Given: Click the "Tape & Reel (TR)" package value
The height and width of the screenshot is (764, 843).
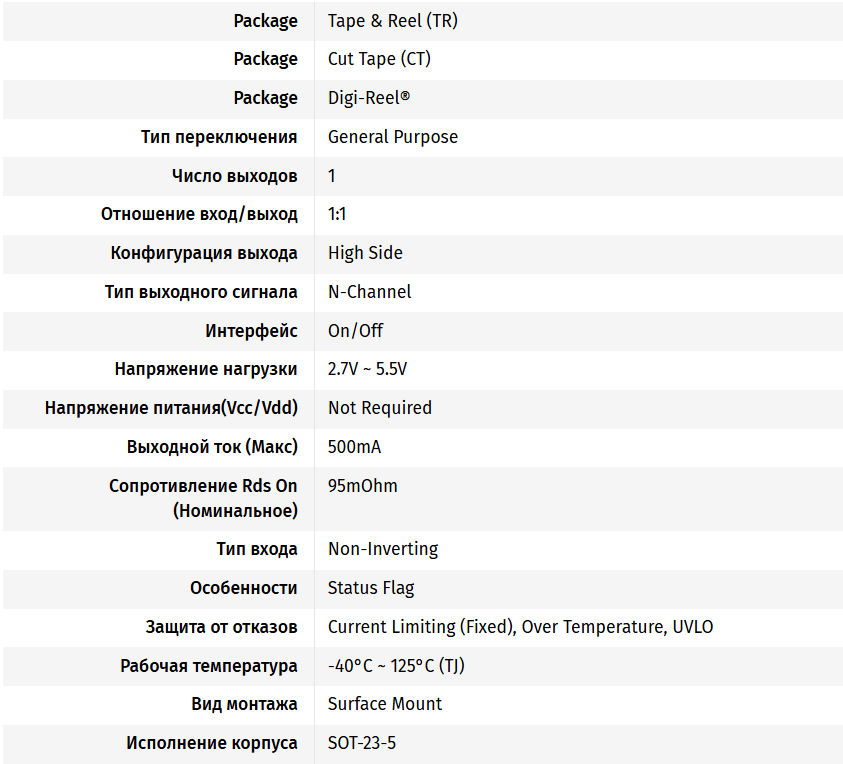Looking at the screenshot, I should (392, 21).
